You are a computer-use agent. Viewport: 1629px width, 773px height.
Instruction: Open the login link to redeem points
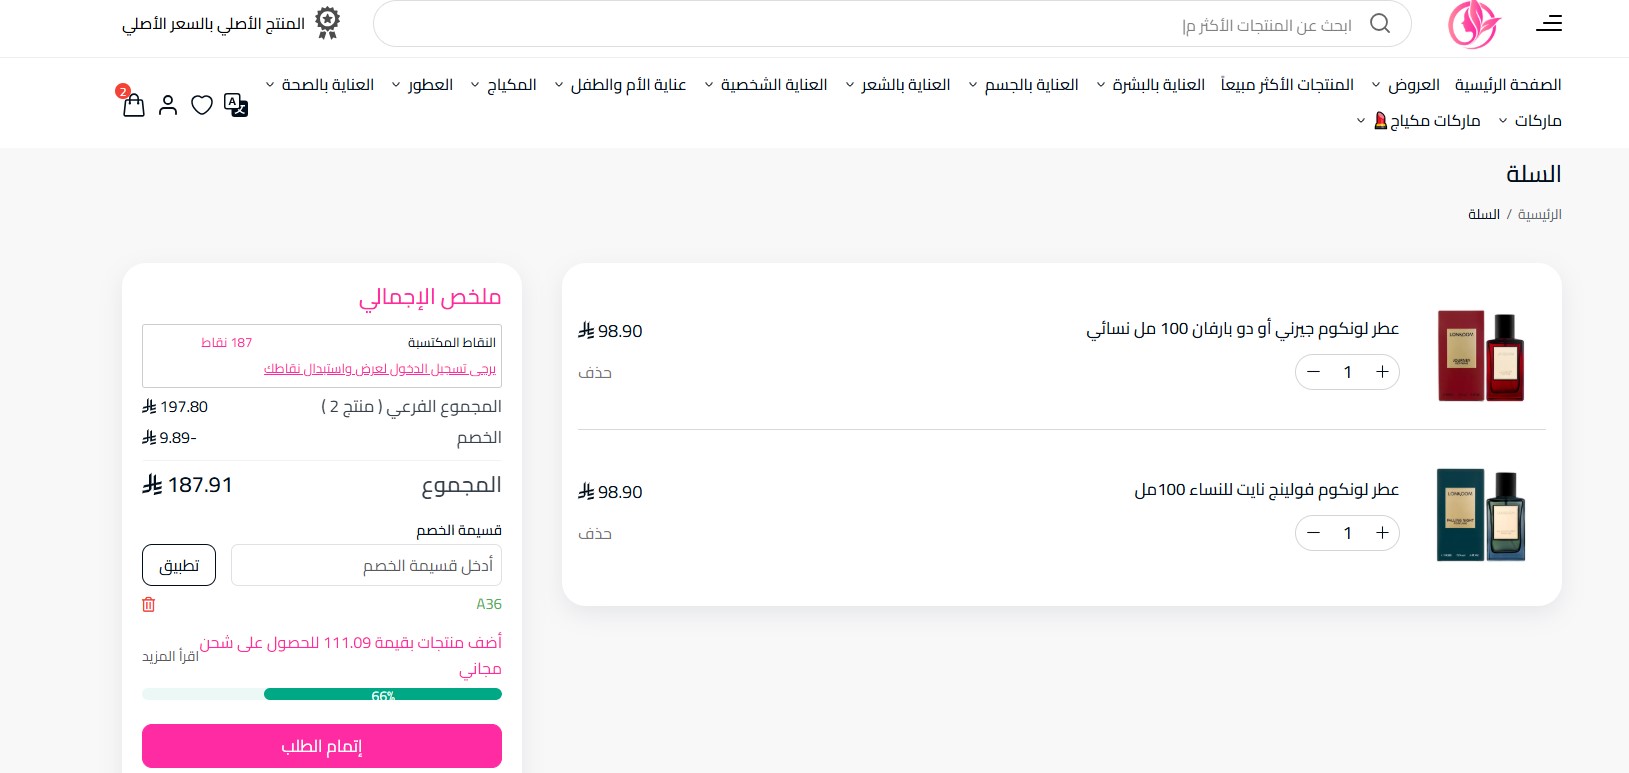380,369
